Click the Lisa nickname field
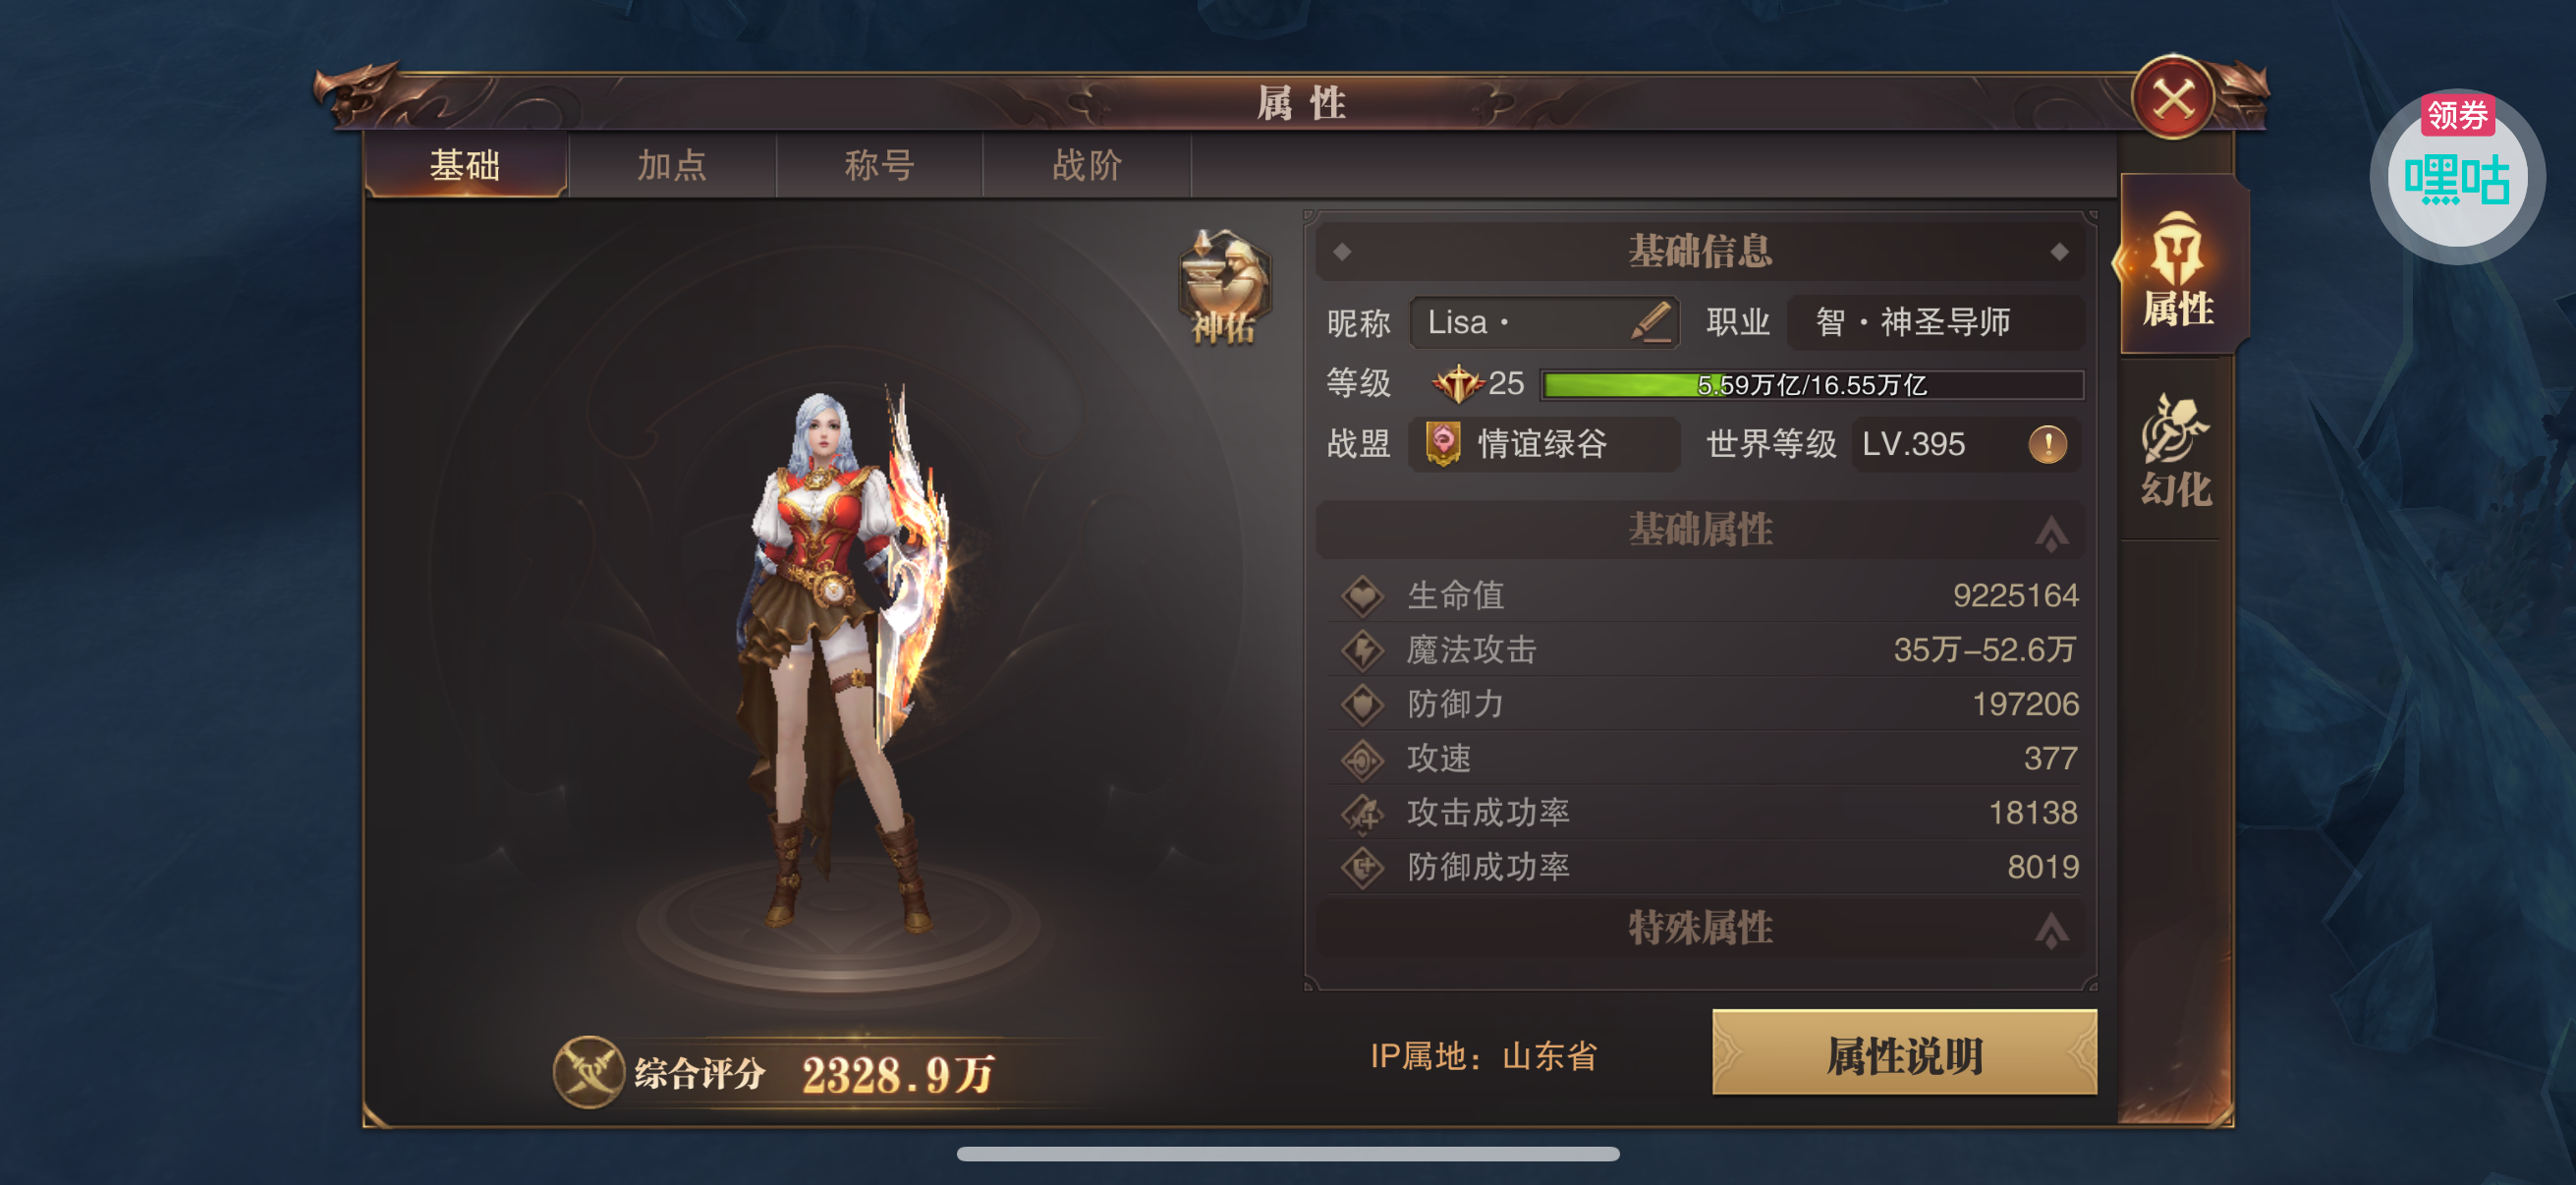2576x1185 pixels. [1544, 322]
